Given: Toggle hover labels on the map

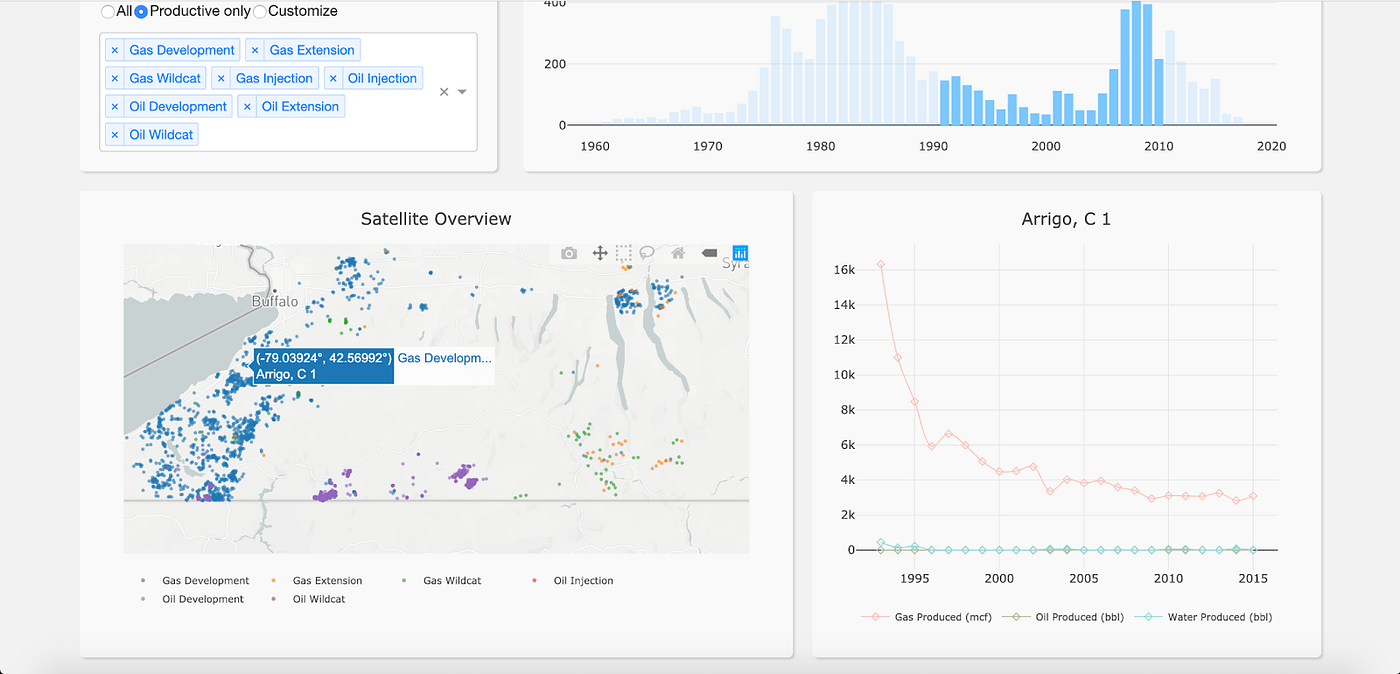Looking at the screenshot, I should tap(709, 253).
